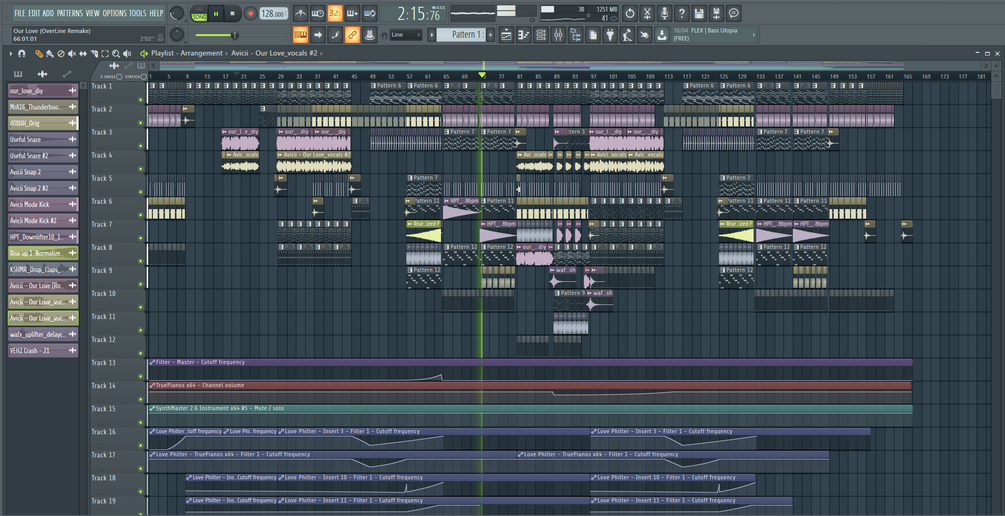Open playlist options menu arrow

click(x=11, y=54)
